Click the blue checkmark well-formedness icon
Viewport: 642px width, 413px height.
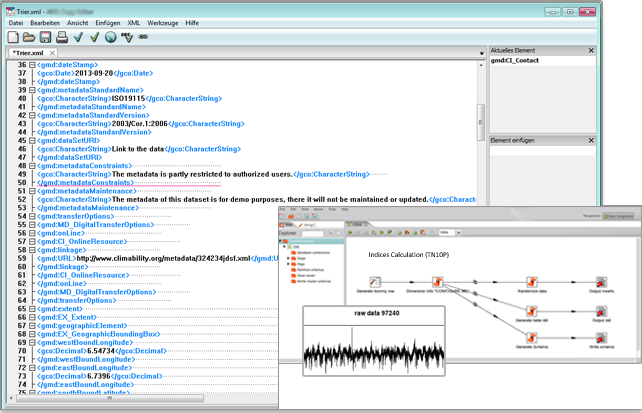tap(77, 37)
